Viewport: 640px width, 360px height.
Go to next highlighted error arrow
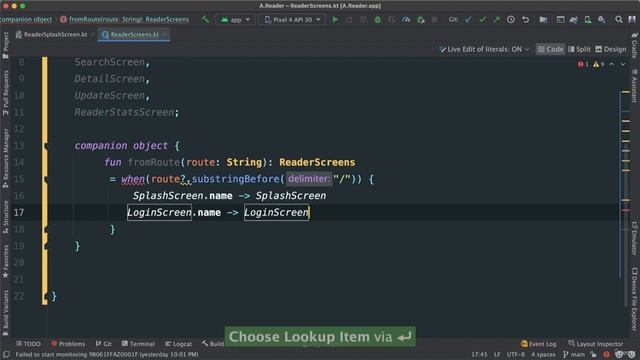coord(622,64)
